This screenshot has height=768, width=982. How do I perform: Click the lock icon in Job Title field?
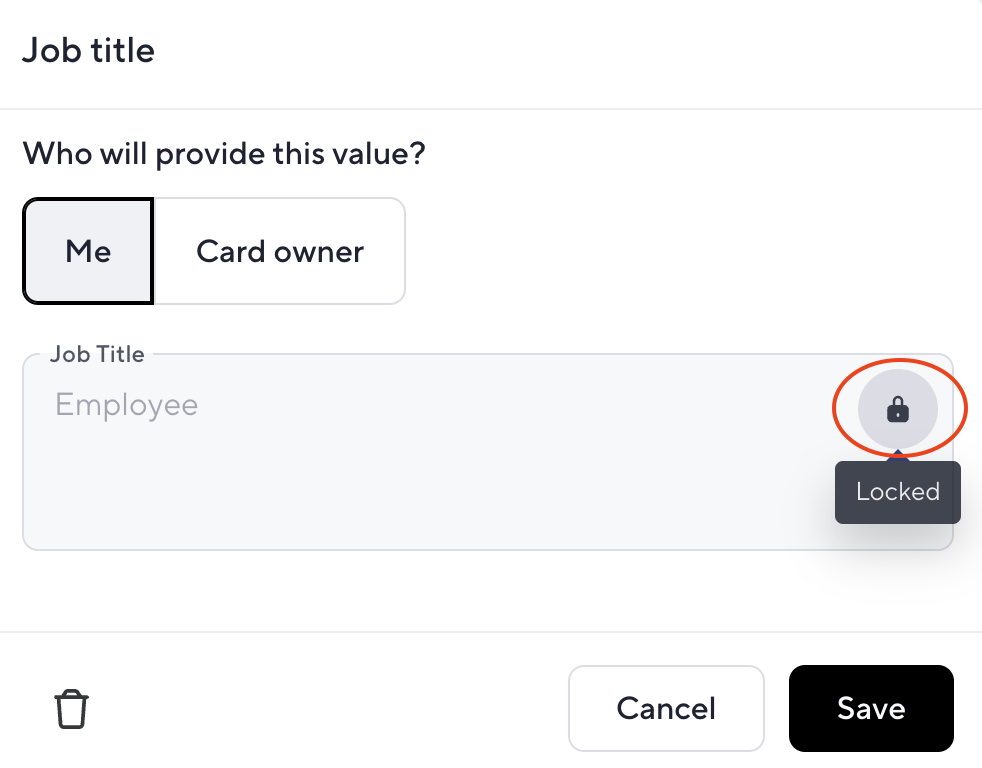click(897, 409)
